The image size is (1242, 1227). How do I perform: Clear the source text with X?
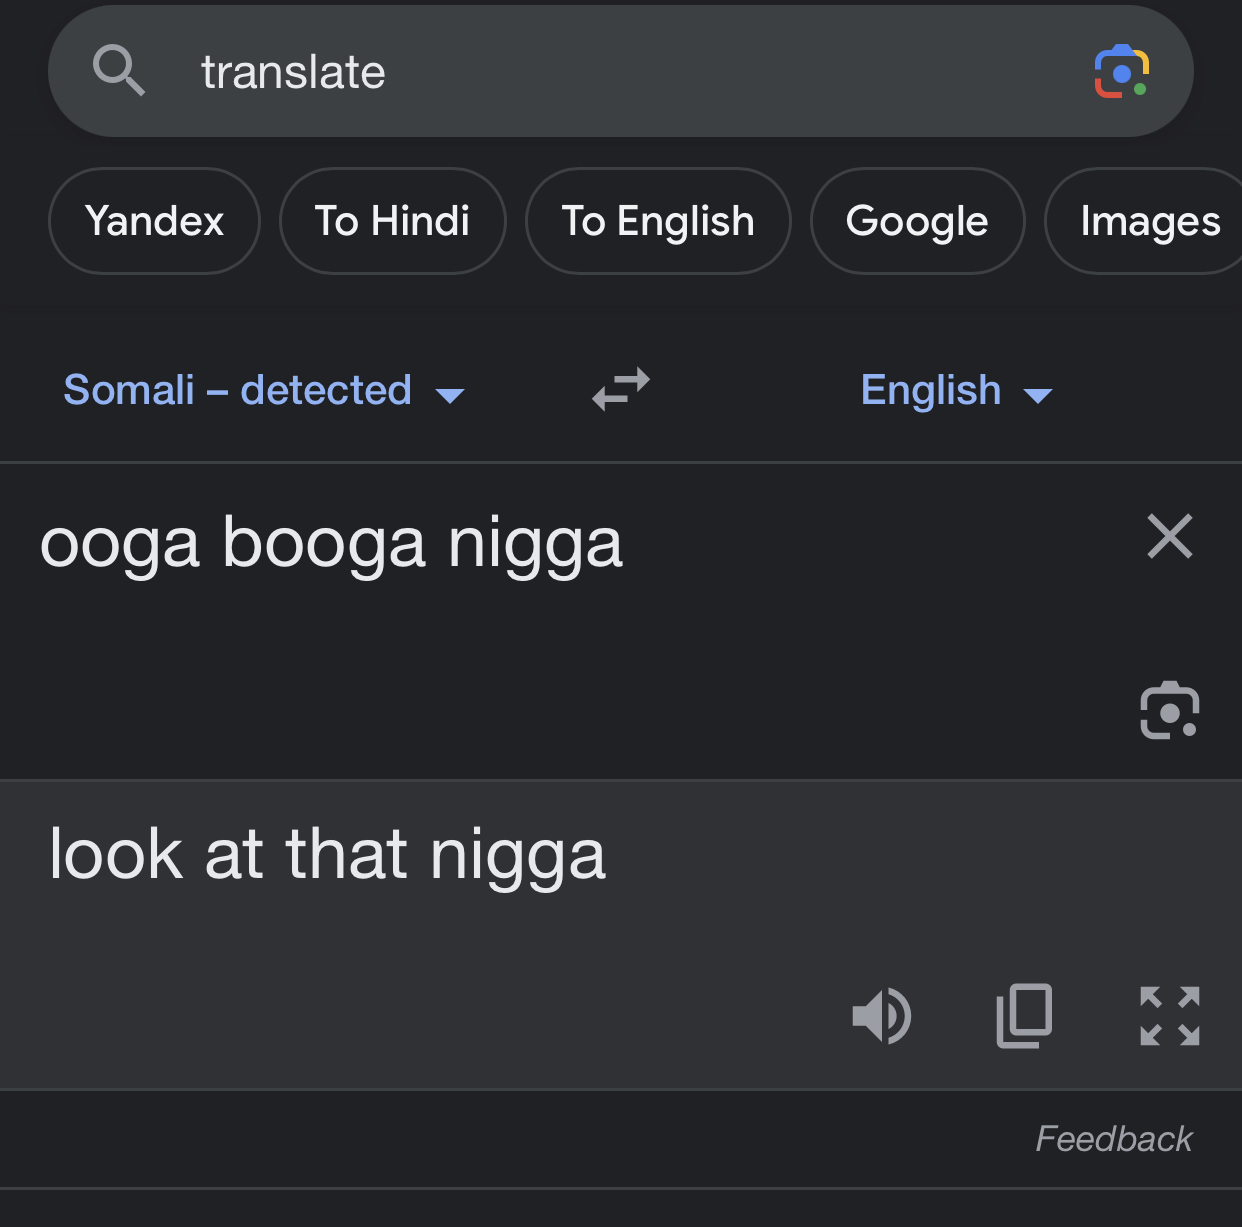[1170, 536]
